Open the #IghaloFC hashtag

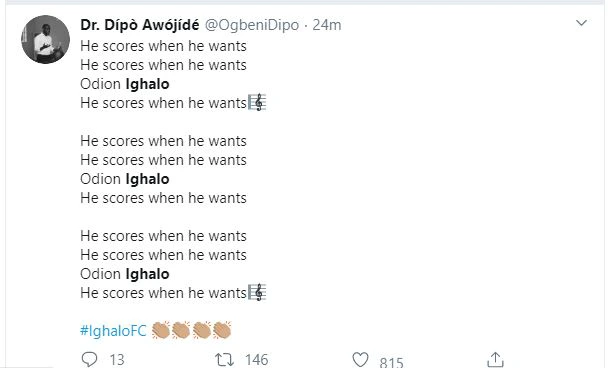(x=113, y=331)
